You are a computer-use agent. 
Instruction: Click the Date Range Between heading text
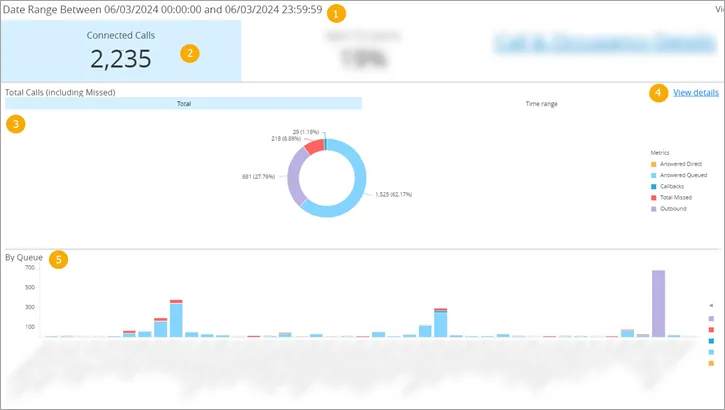pyautogui.click(x=162, y=10)
